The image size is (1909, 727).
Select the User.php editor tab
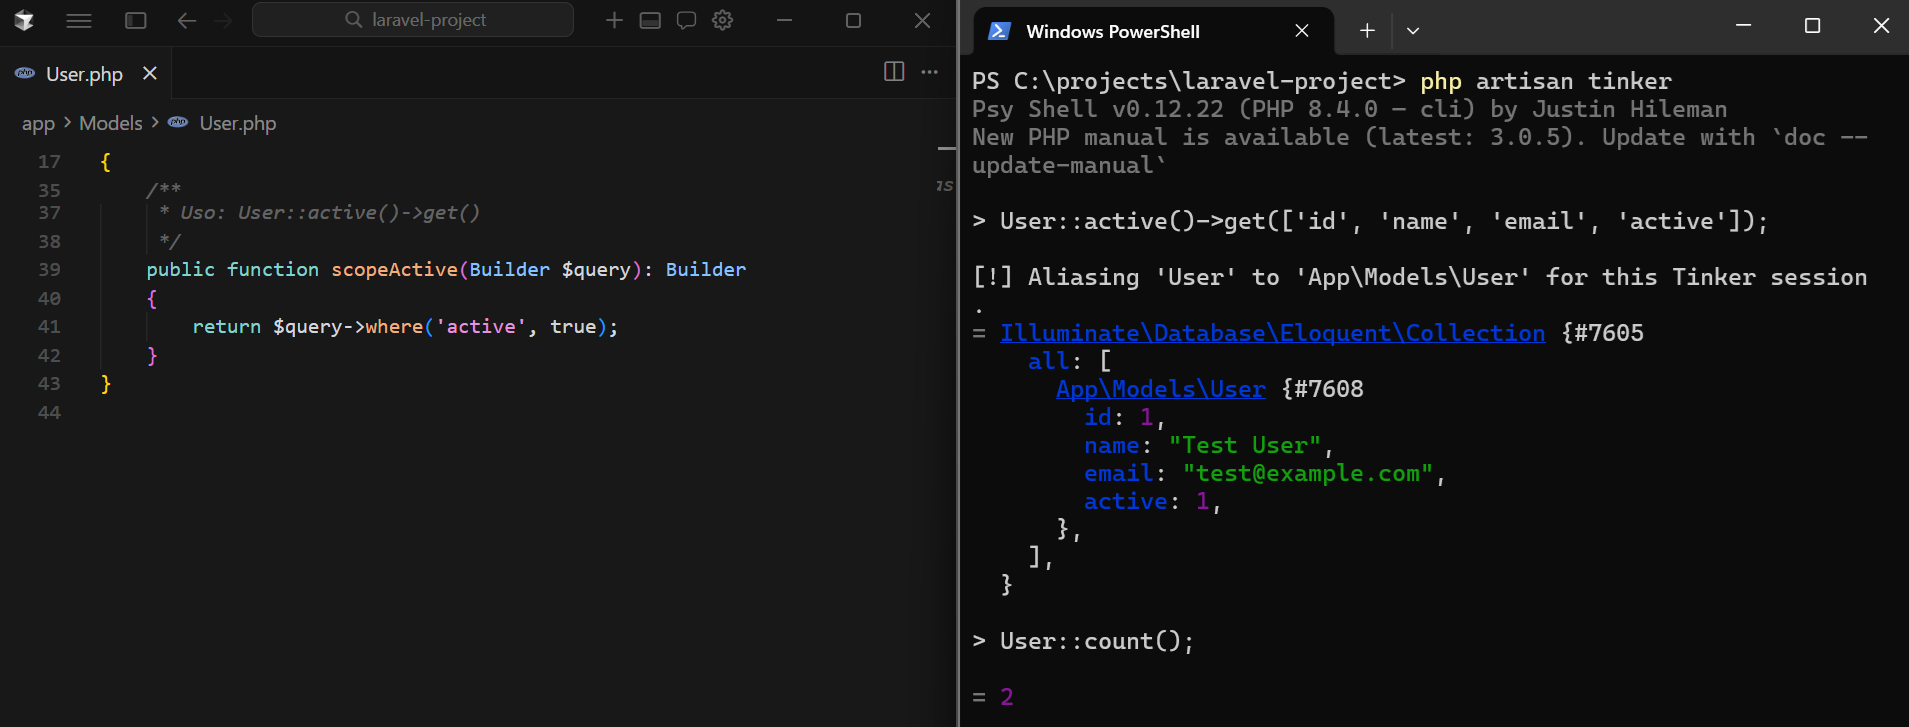click(x=86, y=74)
